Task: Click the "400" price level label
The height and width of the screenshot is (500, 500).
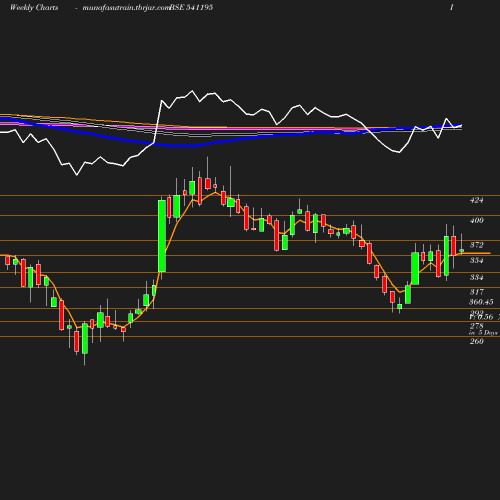Action: tap(476, 220)
